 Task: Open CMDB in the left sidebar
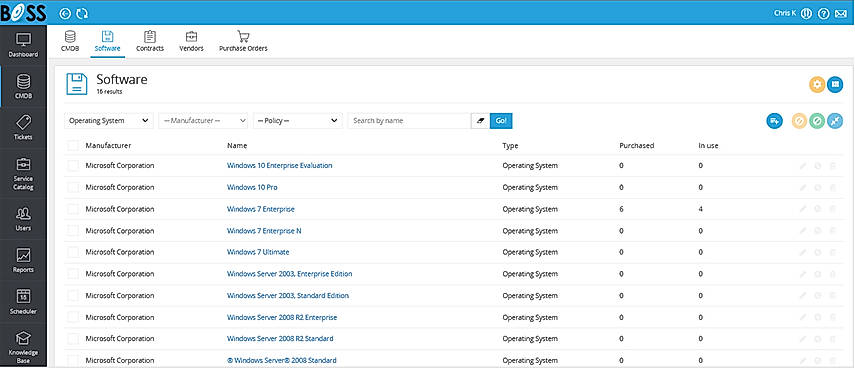pyautogui.click(x=23, y=87)
